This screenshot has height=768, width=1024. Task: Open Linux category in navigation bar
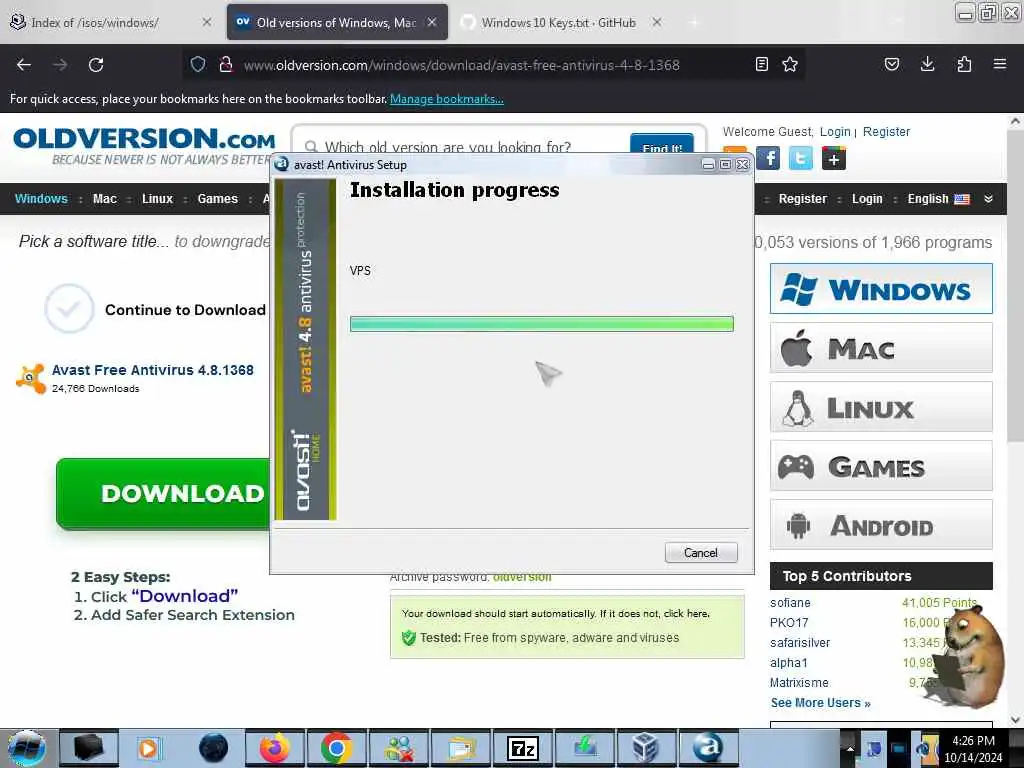point(157,199)
